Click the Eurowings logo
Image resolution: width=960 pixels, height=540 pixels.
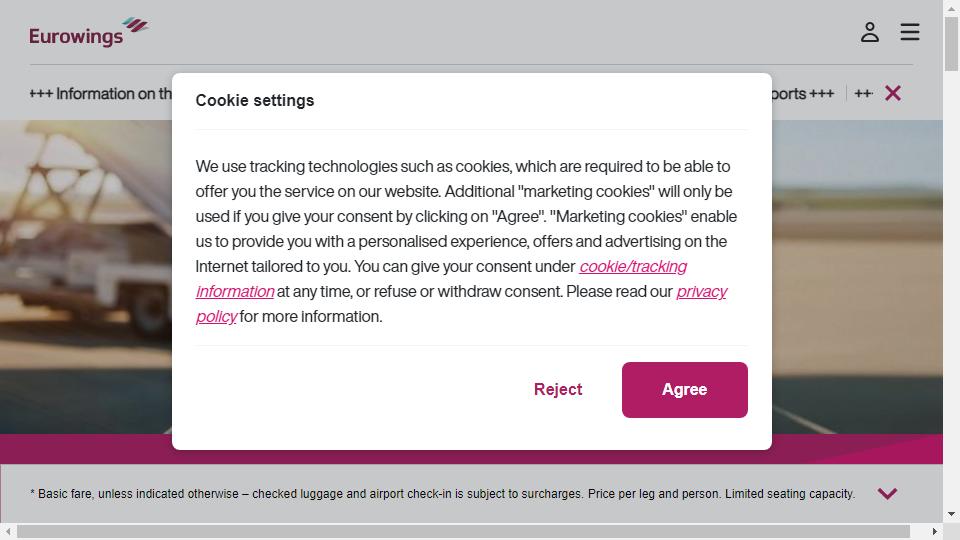click(x=89, y=32)
